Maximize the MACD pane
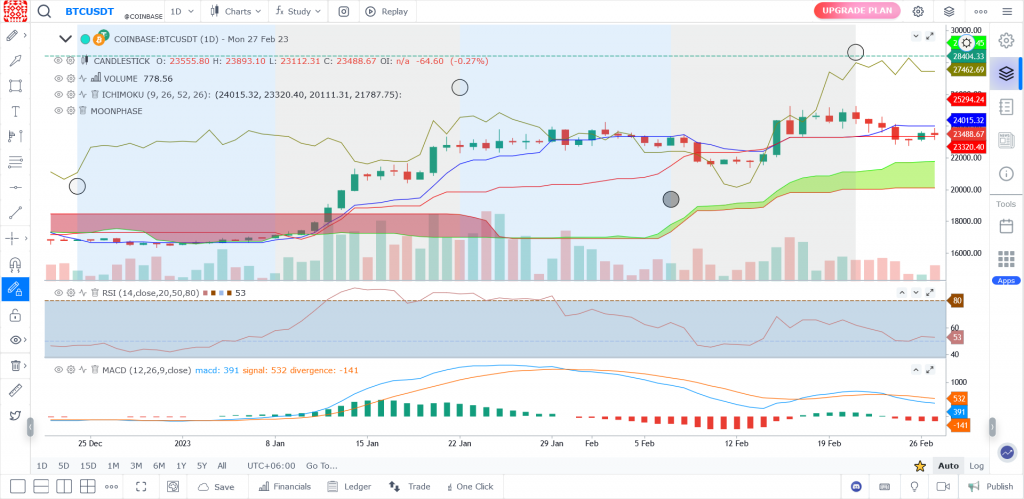This screenshot has height=499, width=1024. (x=931, y=370)
